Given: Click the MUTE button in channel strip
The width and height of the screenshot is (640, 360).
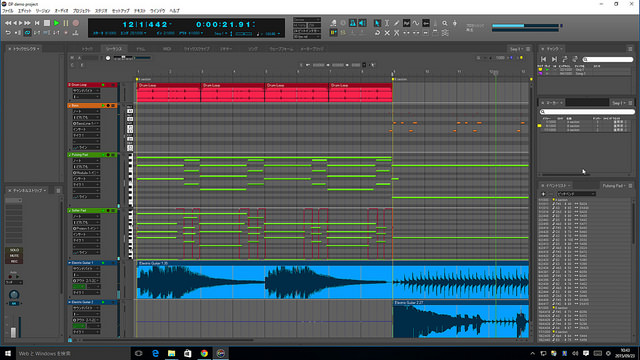Looking at the screenshot, I should [x=14, y=256].
